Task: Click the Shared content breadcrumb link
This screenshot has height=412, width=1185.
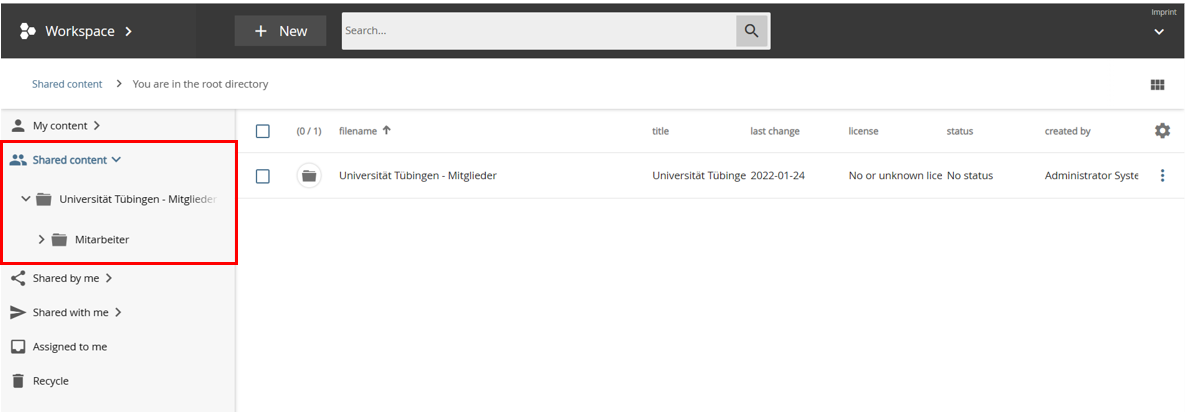Action: tap(67, 84)
